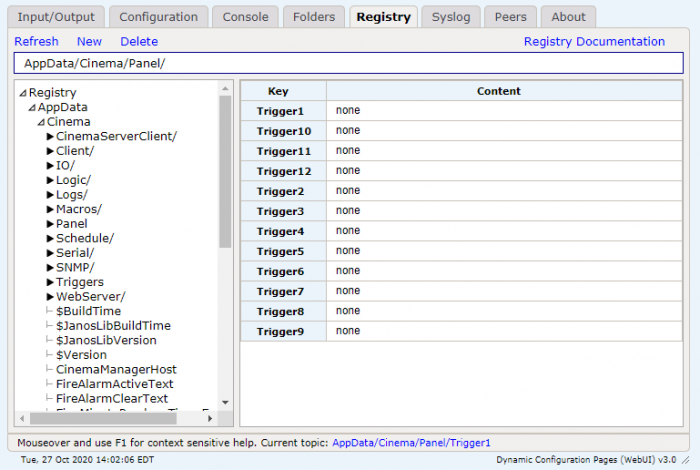
Task: Select the CinemaManagerHost key
Action: click(116, 370)
